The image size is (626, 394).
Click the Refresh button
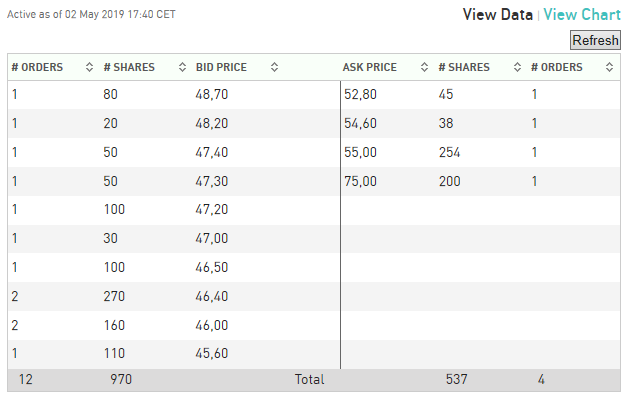(x=595, y=40)
